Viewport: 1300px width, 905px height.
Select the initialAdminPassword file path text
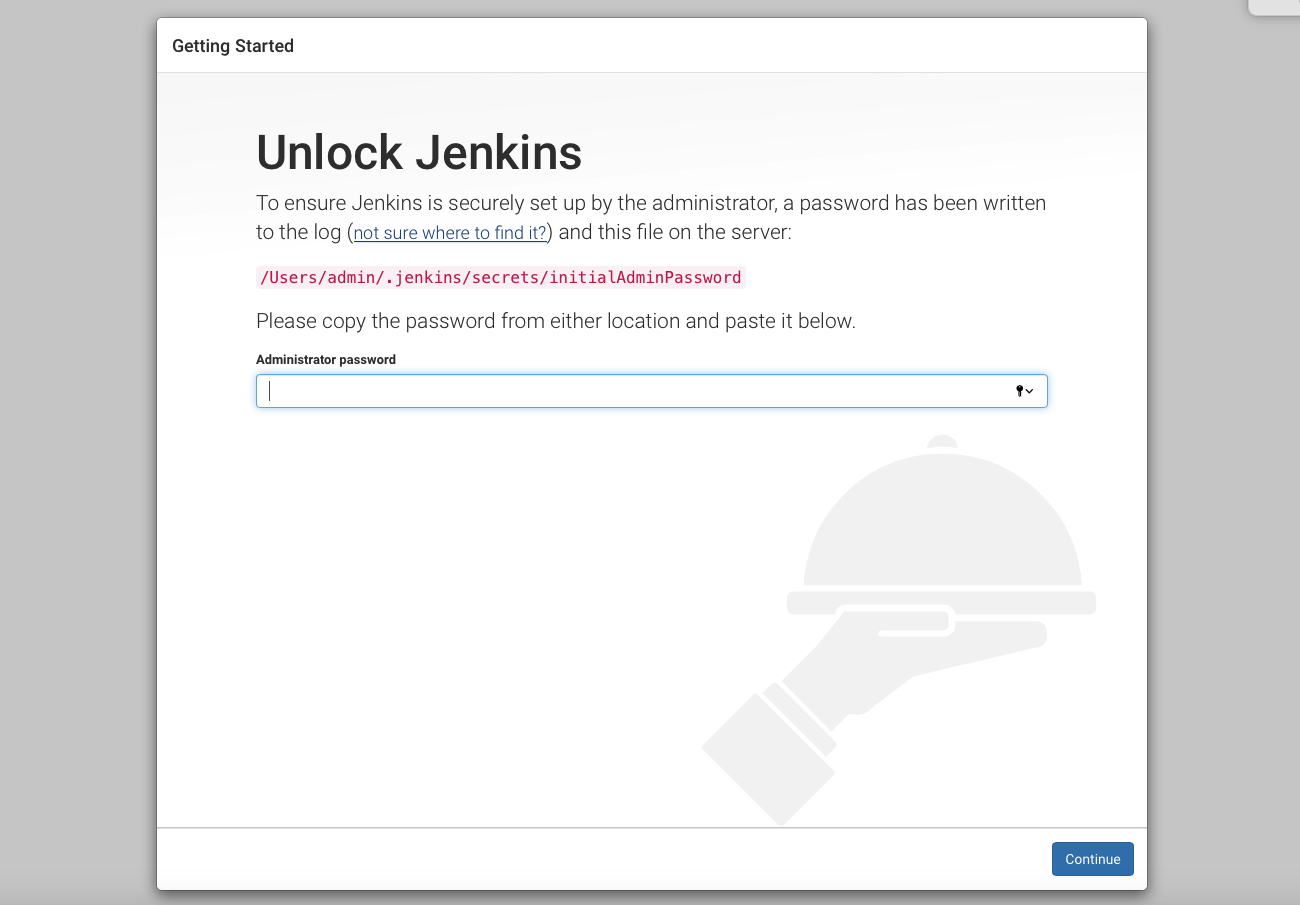501,277
